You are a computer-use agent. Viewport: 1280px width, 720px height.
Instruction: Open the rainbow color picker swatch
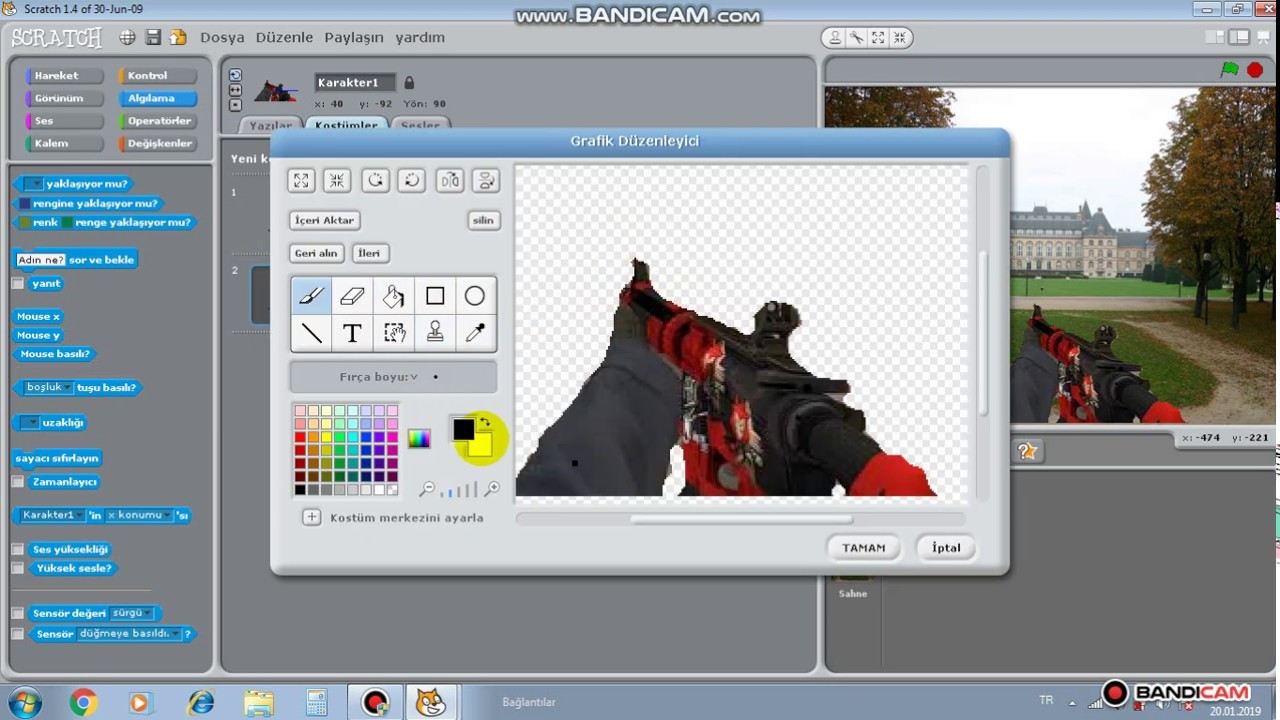419,438
